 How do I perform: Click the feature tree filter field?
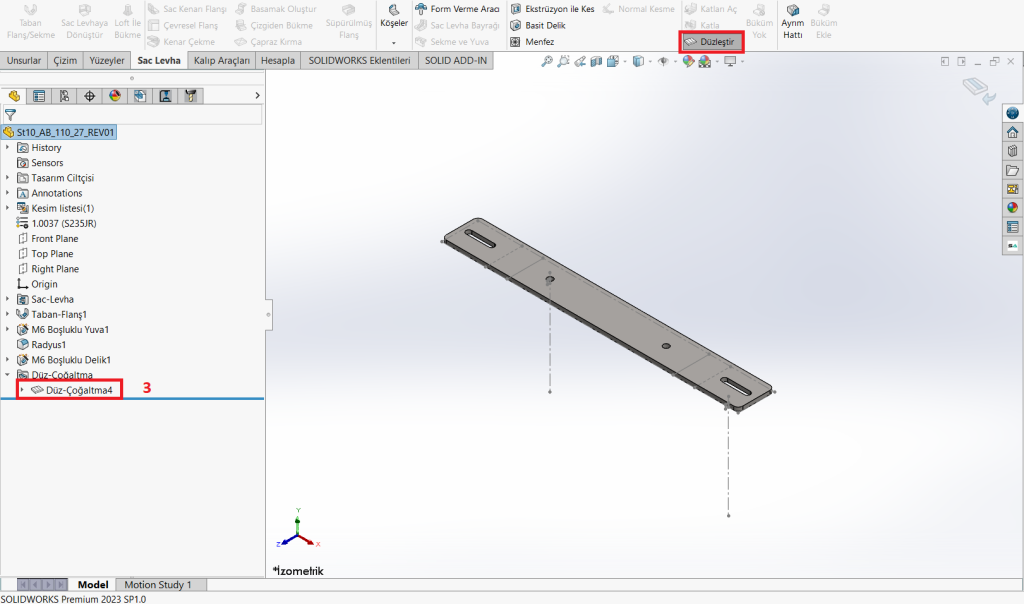coord(135,115)
